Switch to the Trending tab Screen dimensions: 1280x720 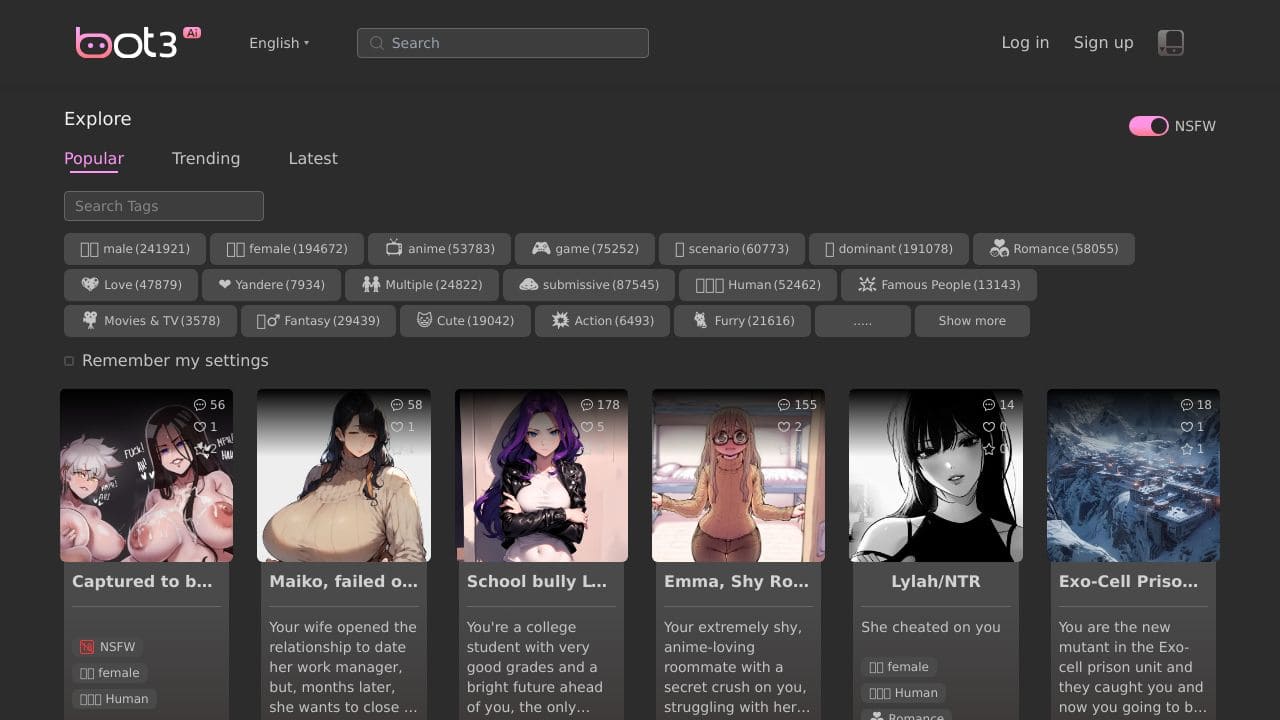(206, 158)
